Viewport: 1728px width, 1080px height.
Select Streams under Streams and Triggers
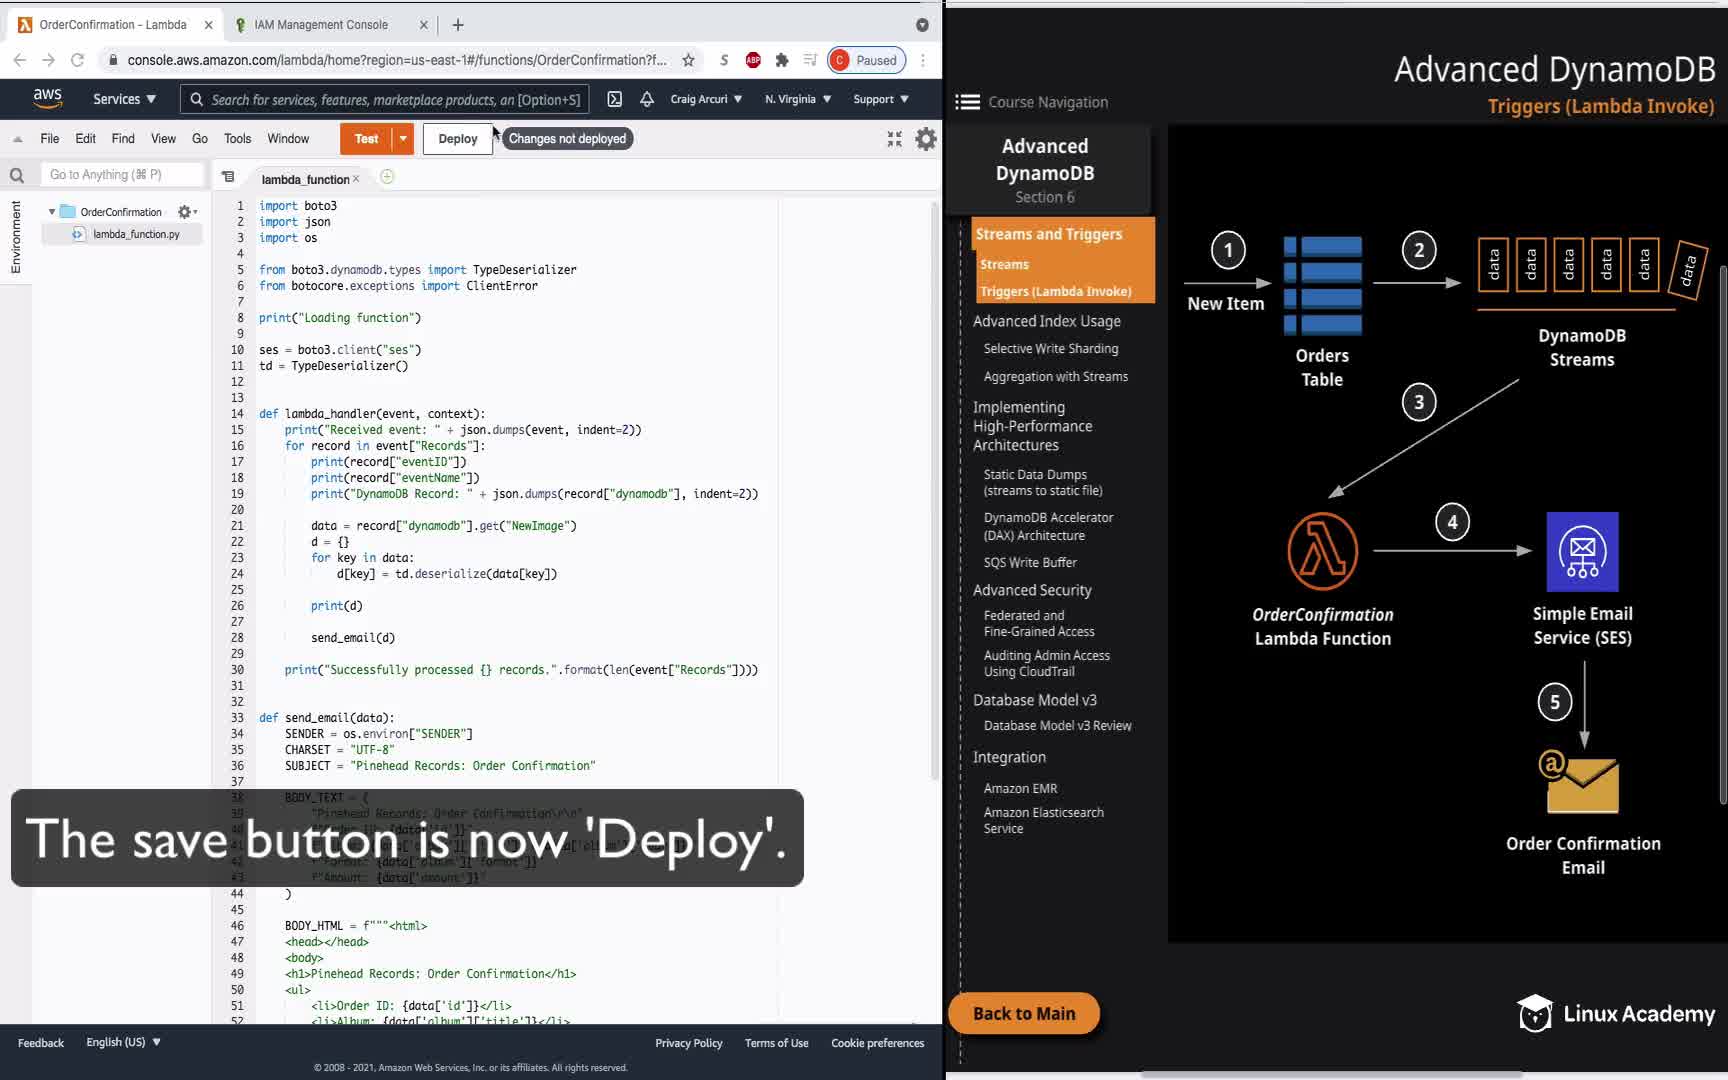[x=1005, y=264]
